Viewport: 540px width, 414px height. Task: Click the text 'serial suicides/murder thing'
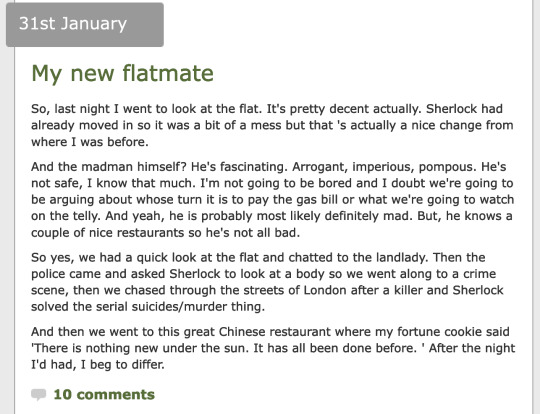click(180, 307)
